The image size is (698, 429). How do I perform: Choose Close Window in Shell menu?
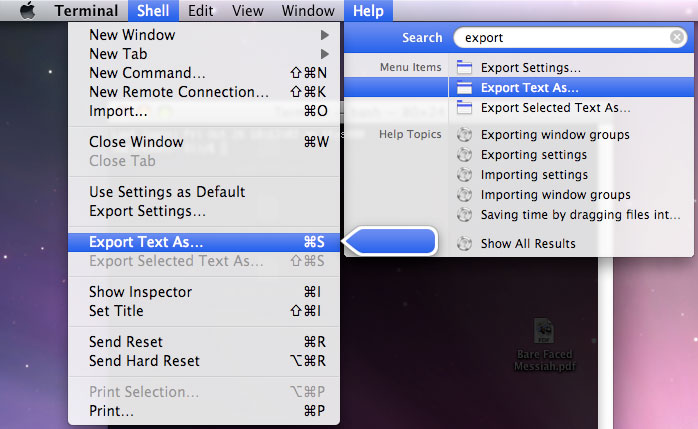tap(204, 142)
